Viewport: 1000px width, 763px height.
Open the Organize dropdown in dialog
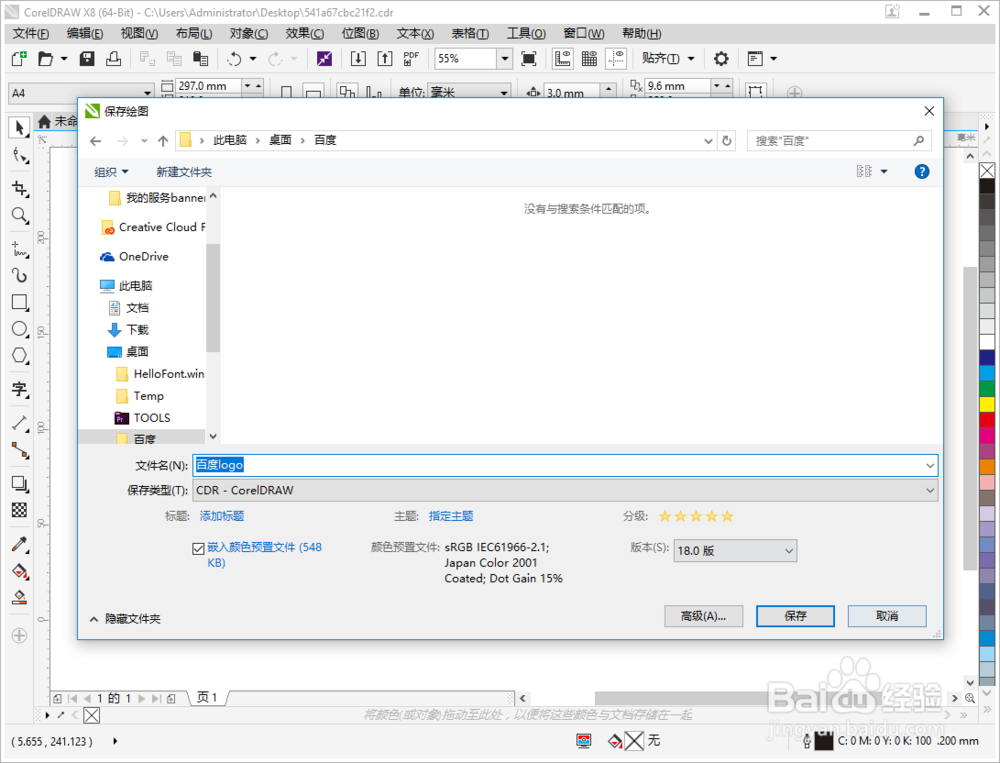click(112, 172)
